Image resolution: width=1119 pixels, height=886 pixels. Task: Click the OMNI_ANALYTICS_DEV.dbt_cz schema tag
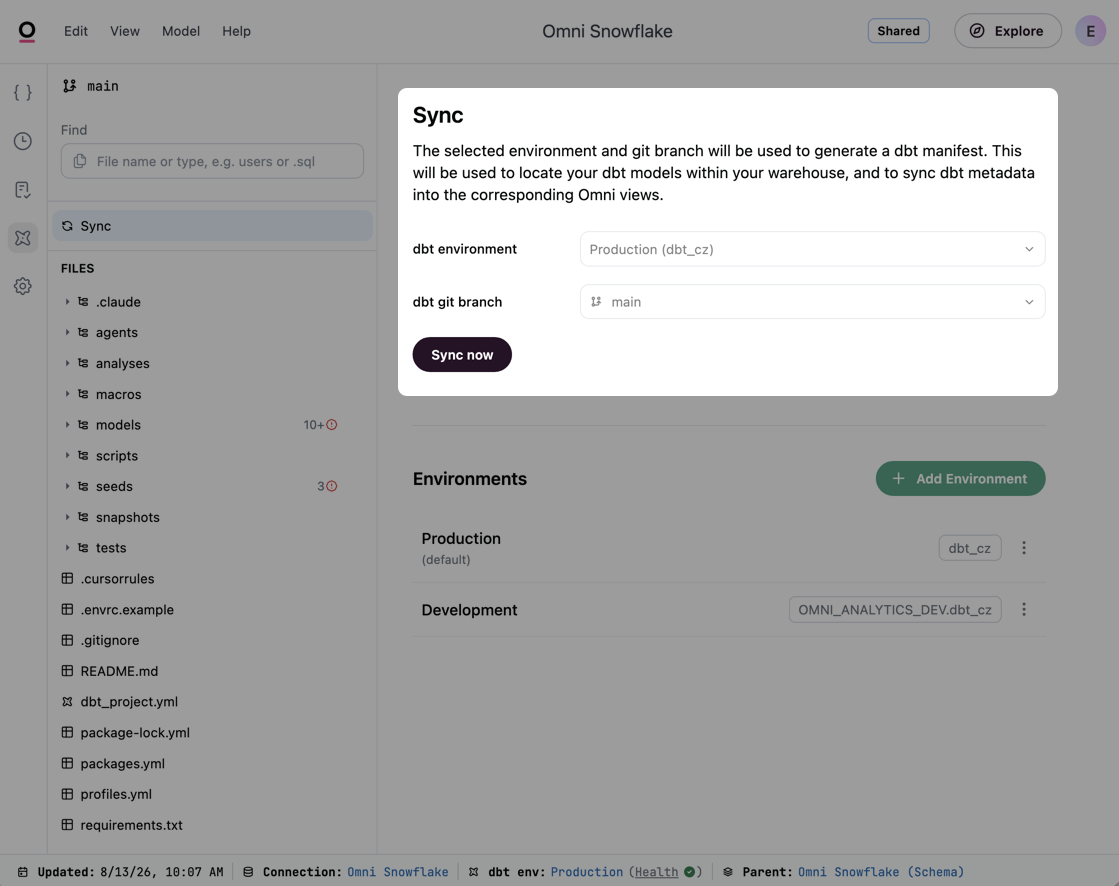895,609
